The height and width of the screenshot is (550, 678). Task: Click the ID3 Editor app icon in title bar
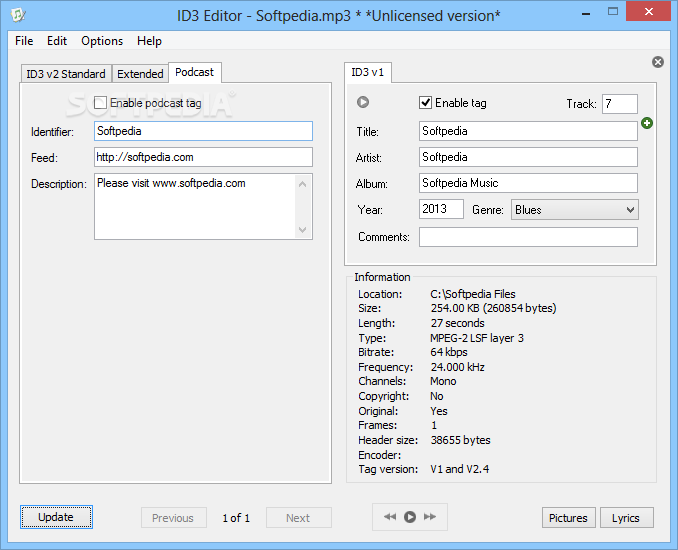point(18,15)
